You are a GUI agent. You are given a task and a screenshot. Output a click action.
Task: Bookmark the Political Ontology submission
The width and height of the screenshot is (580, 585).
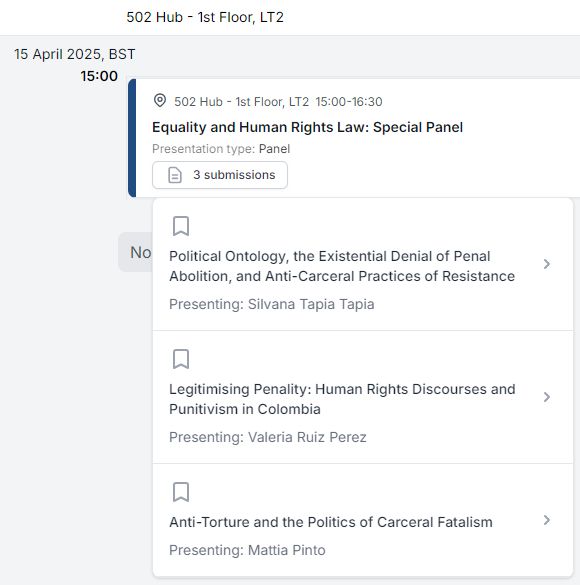[181, 226]
